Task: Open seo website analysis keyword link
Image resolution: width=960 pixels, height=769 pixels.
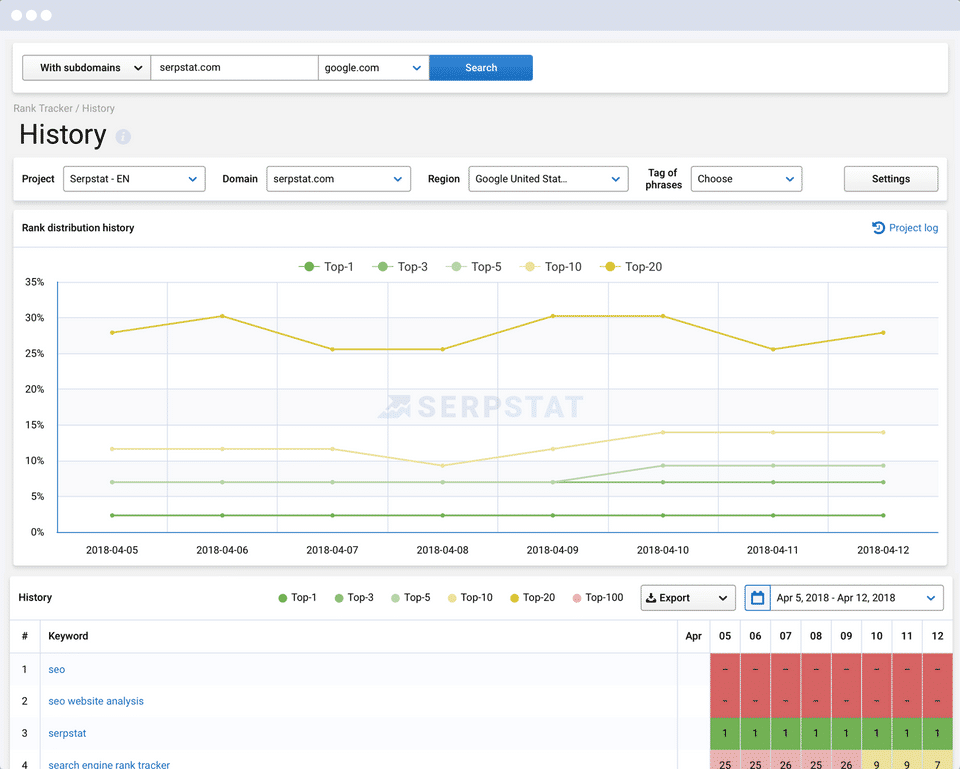Action: click(x=96, y=701)
